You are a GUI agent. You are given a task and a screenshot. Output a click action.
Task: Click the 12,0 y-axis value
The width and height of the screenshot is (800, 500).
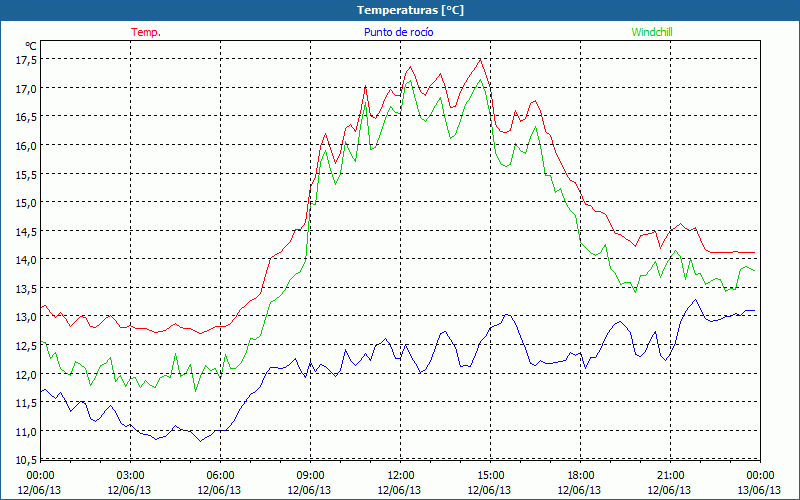click(27, 374)
